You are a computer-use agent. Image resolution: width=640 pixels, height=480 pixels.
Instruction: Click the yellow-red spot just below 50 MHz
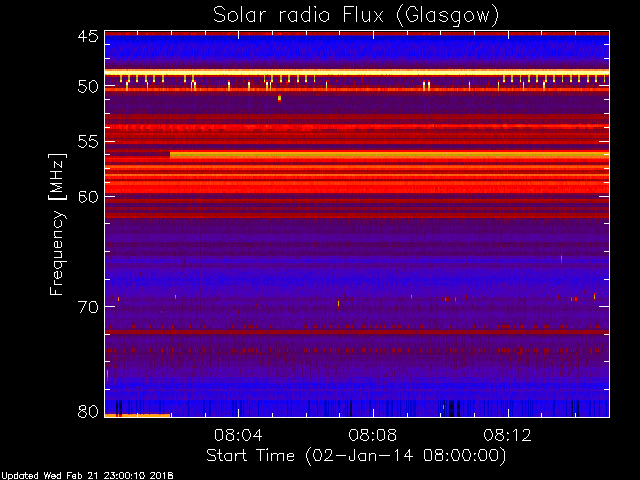[279, 98]
